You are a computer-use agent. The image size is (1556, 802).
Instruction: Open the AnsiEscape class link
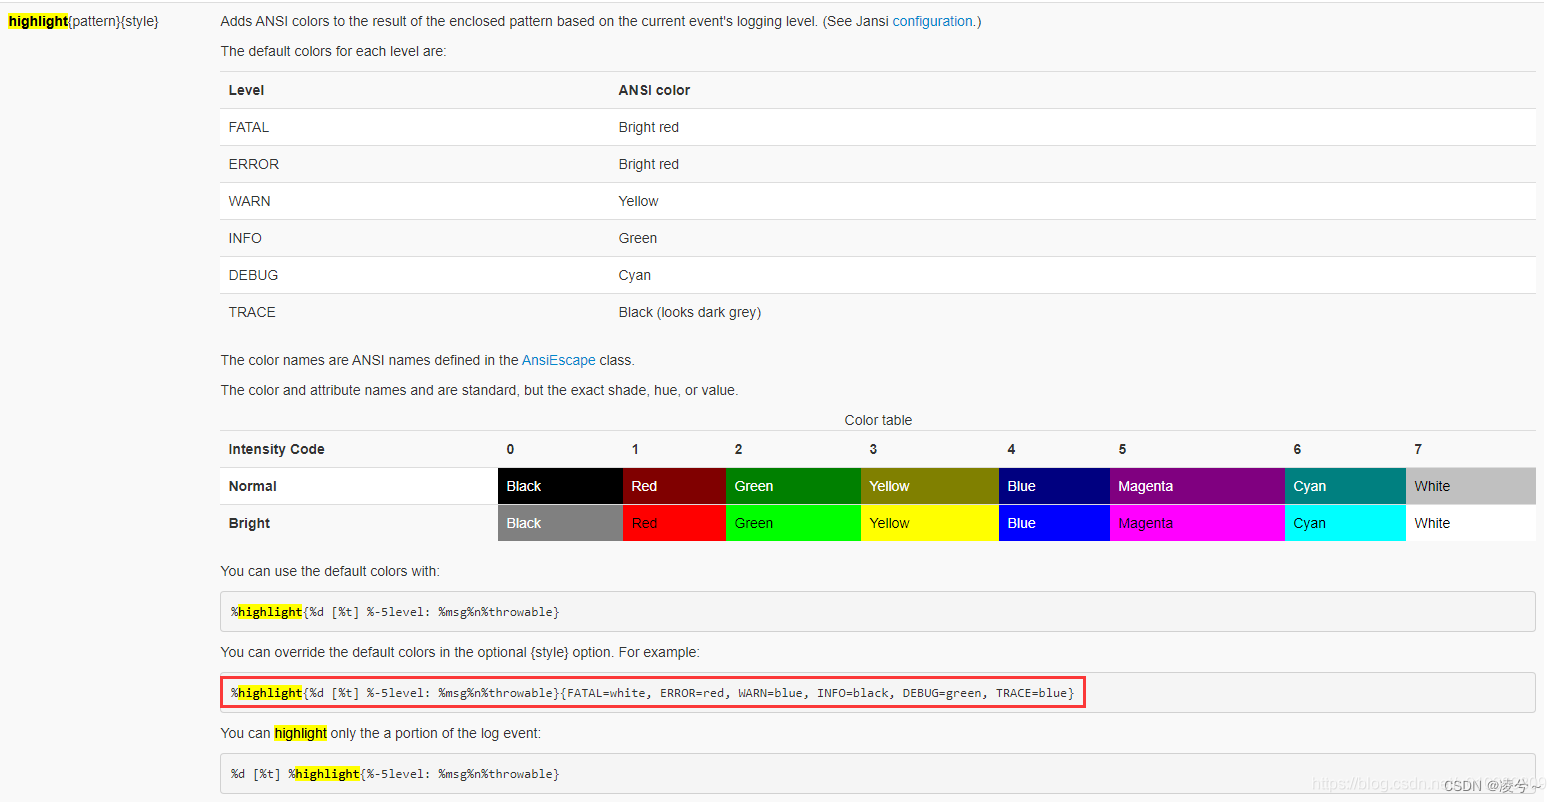[558, 360]
